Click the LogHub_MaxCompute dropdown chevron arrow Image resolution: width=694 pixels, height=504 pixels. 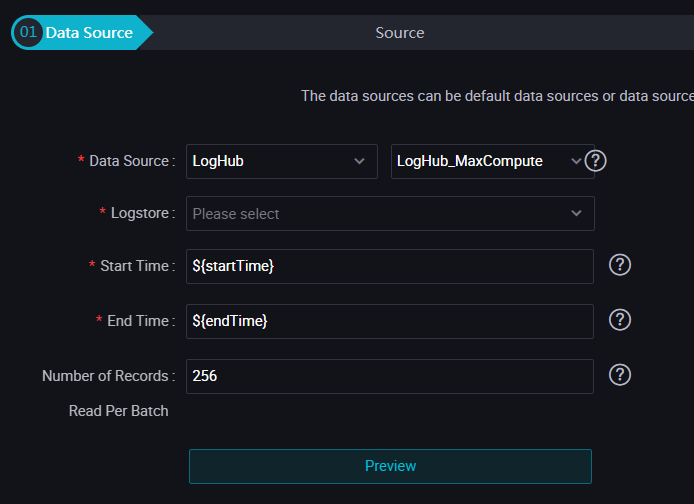click(x=575, y=161)
